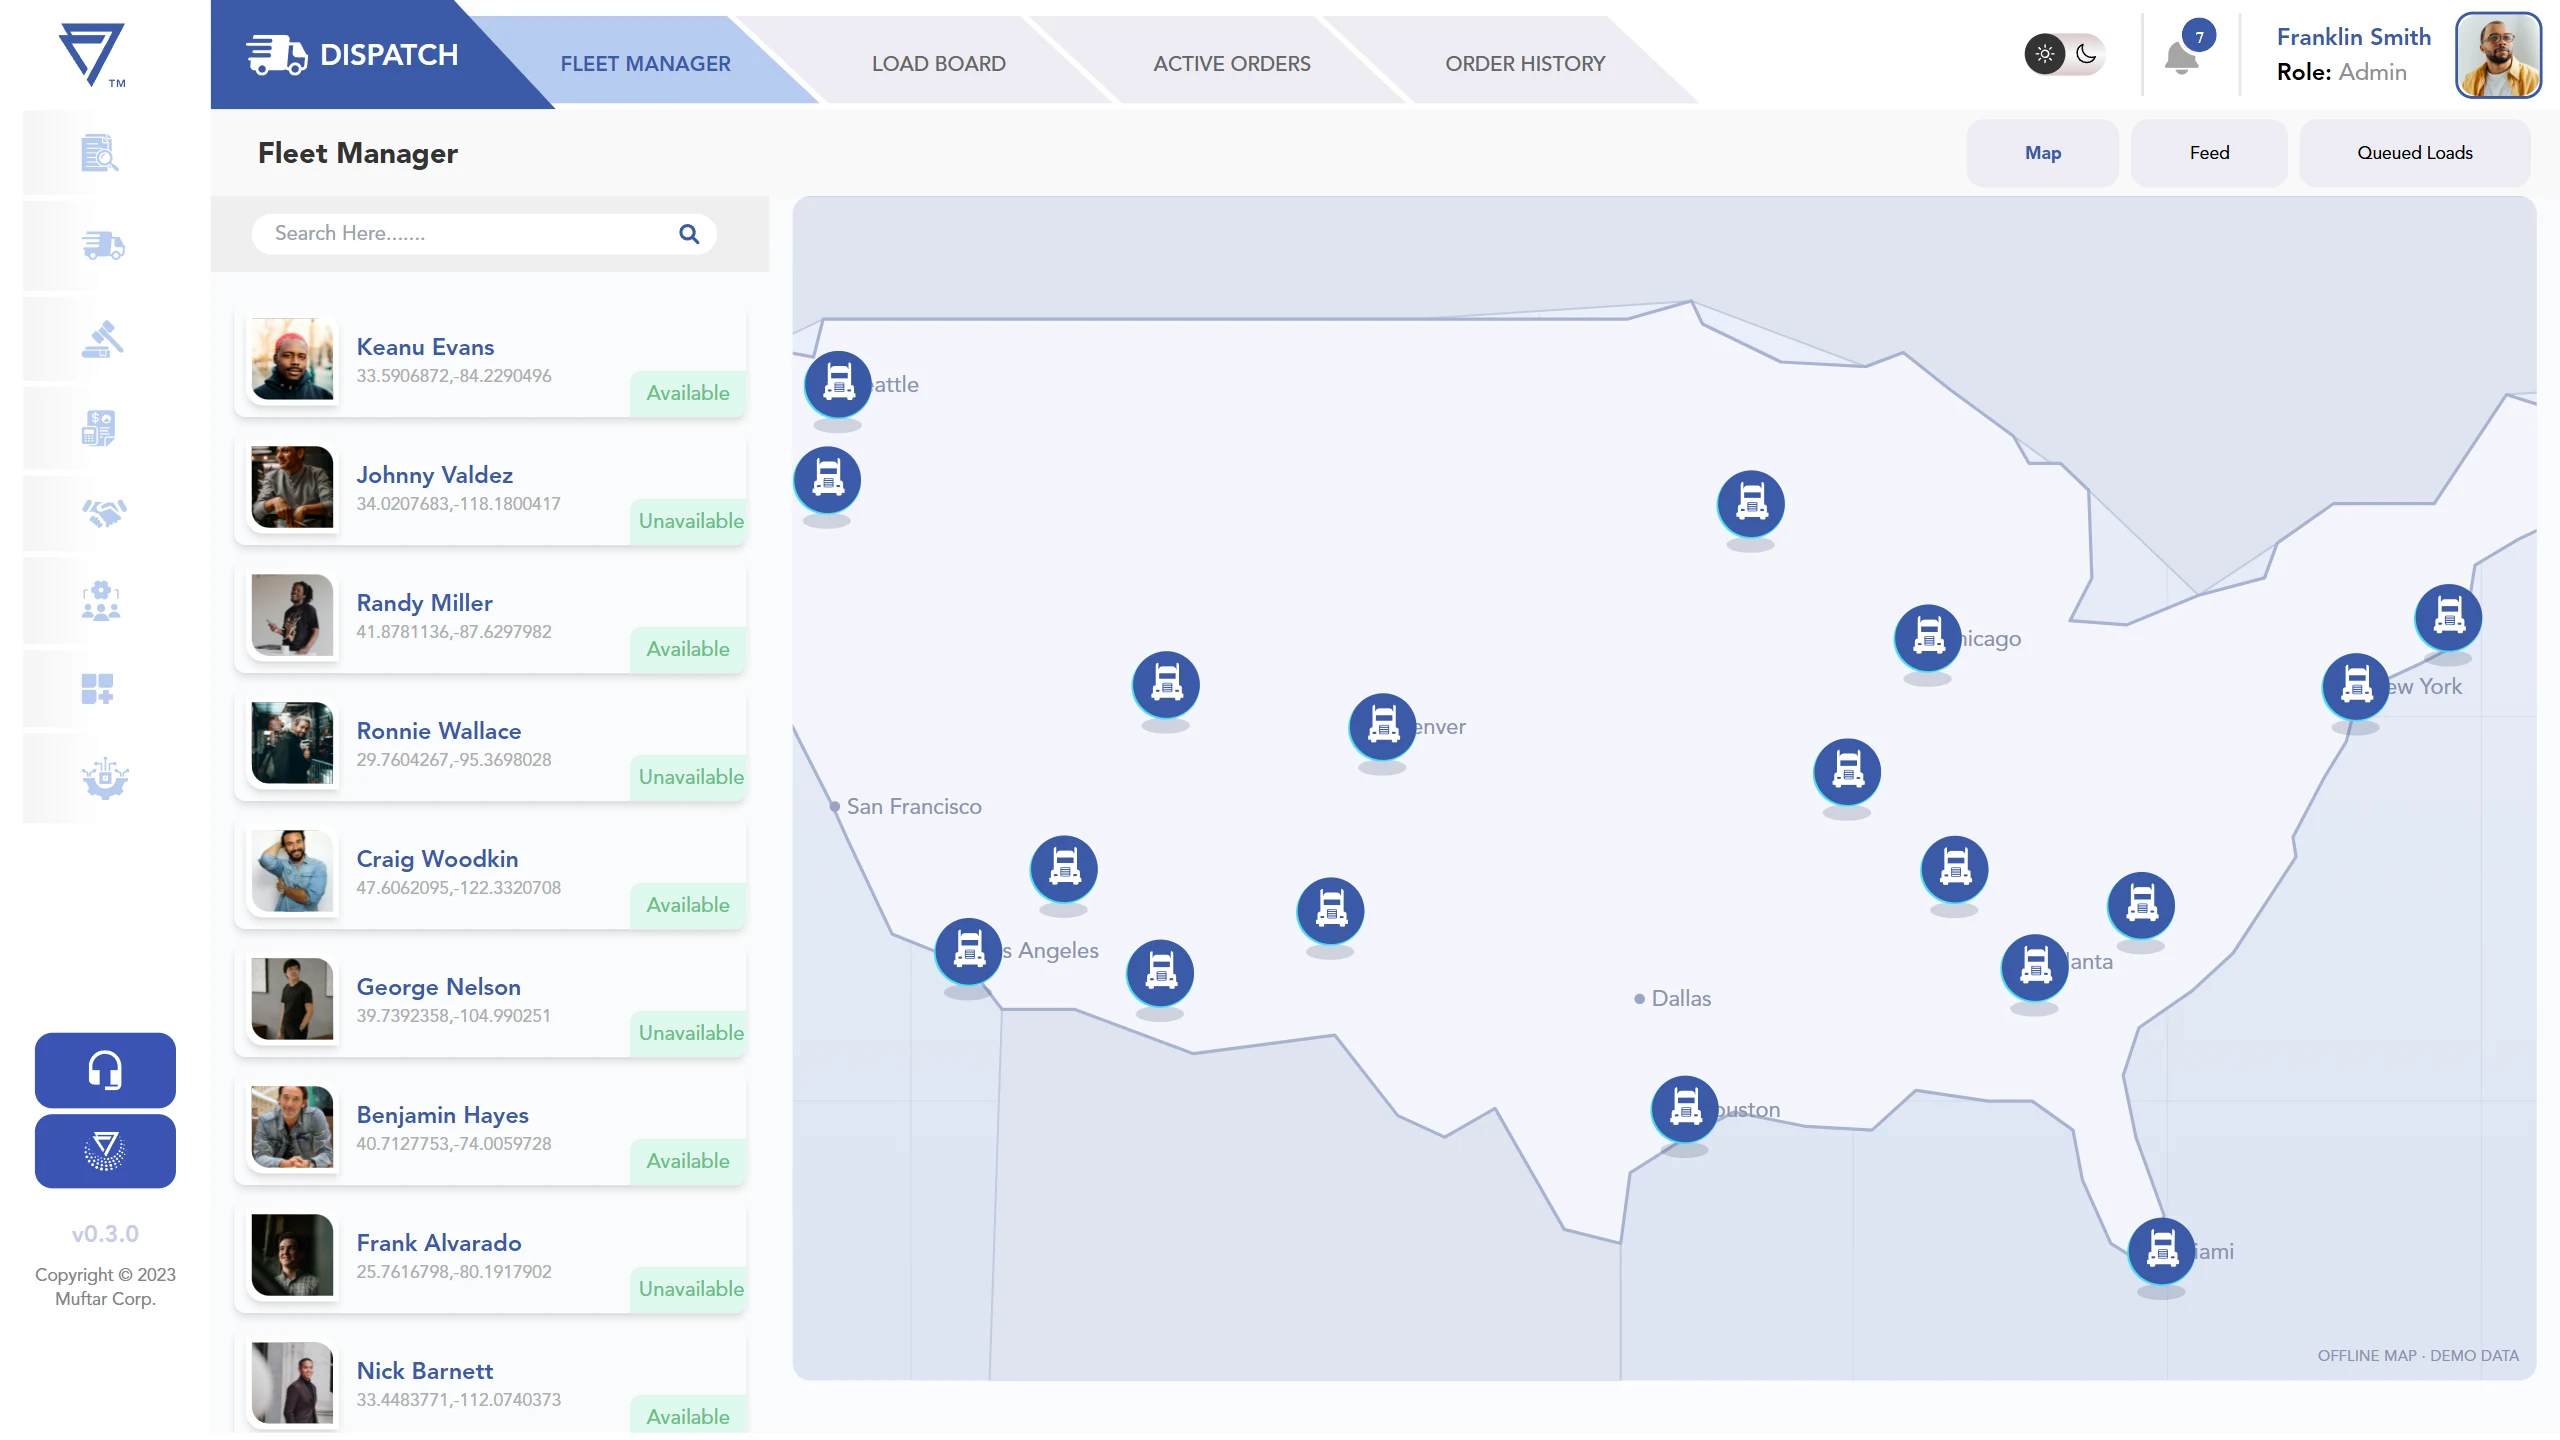Viewport: 2560px width, 1440px height.
Task: Open the team management sidebar icon
Action: coord(101,601)
